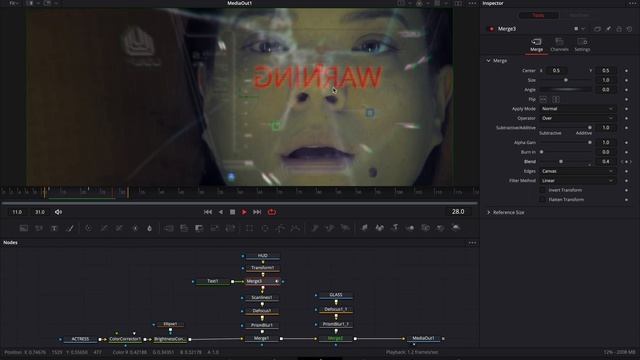The height and width of the screenshot is (360, 640).
Task: Add an Image Plane 3D node
Action: 364,228
